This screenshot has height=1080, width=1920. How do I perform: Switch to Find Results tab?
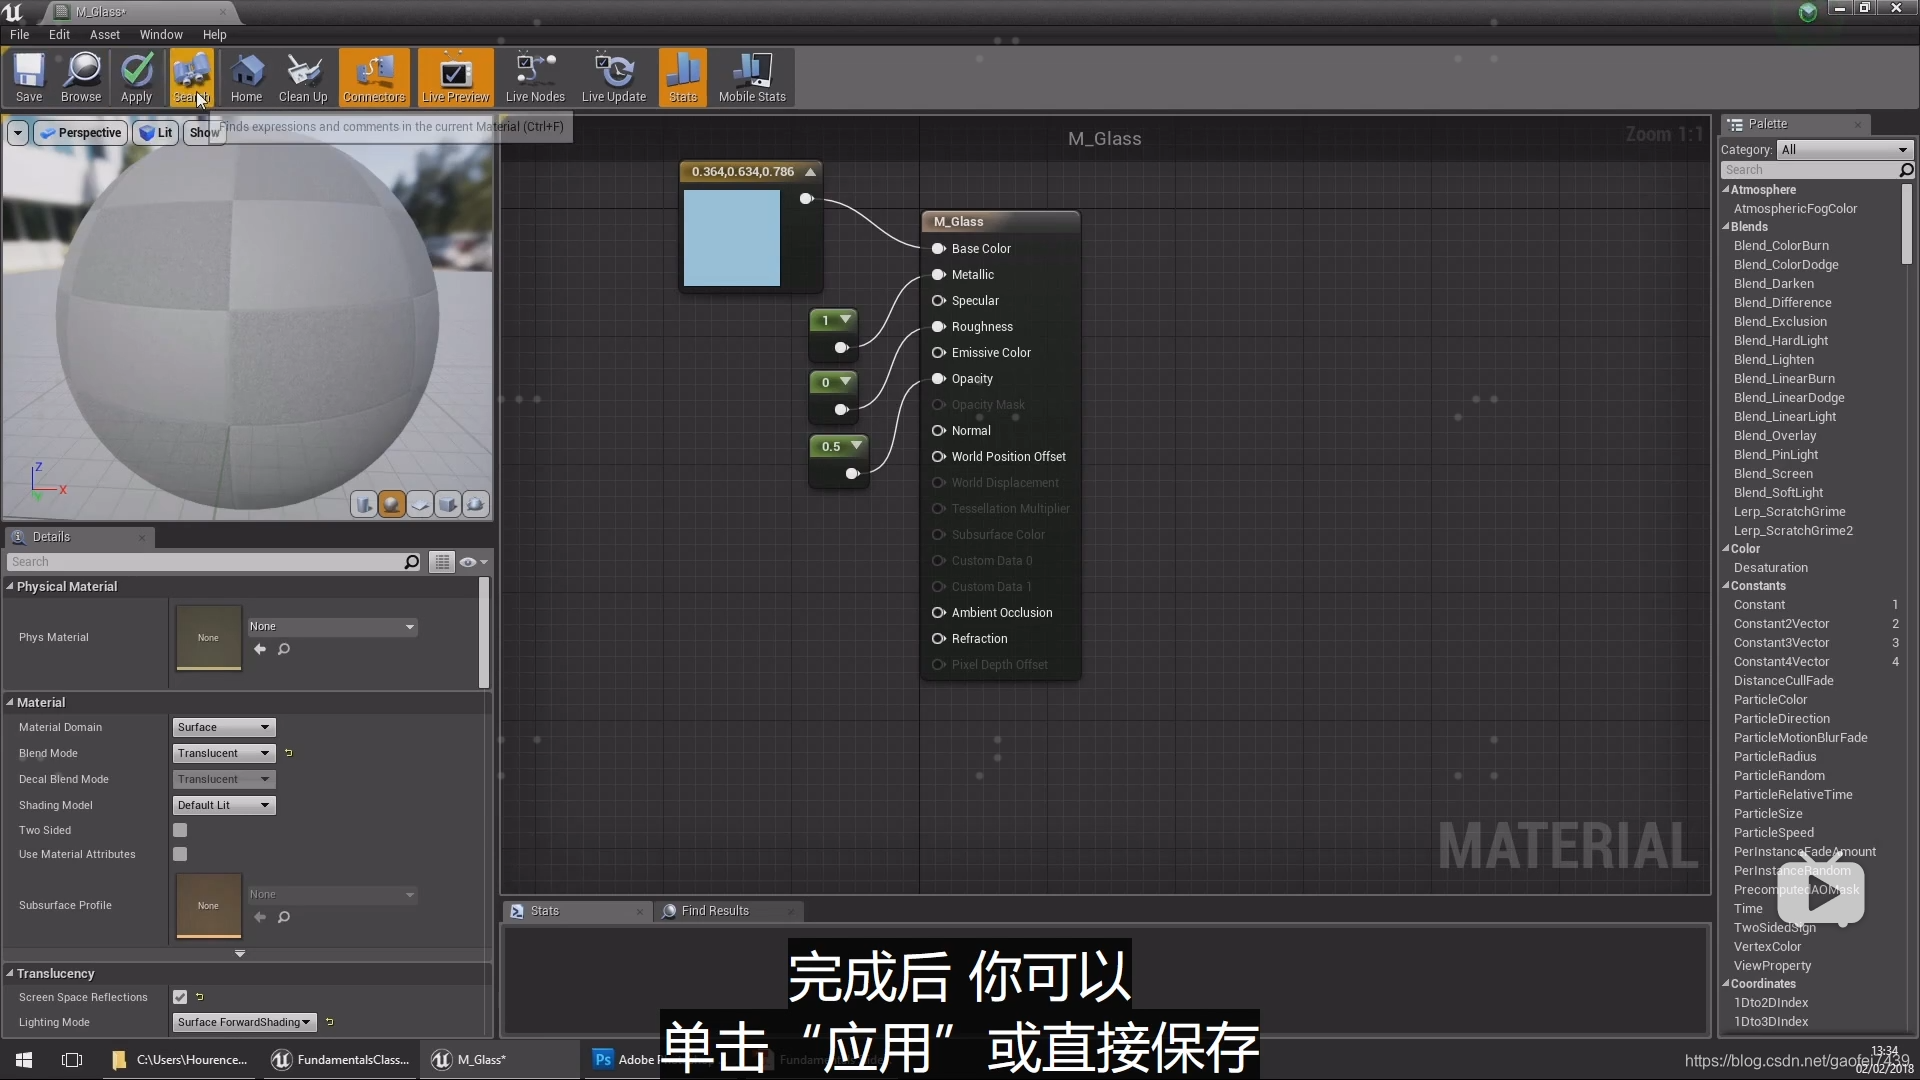[714, 911]
